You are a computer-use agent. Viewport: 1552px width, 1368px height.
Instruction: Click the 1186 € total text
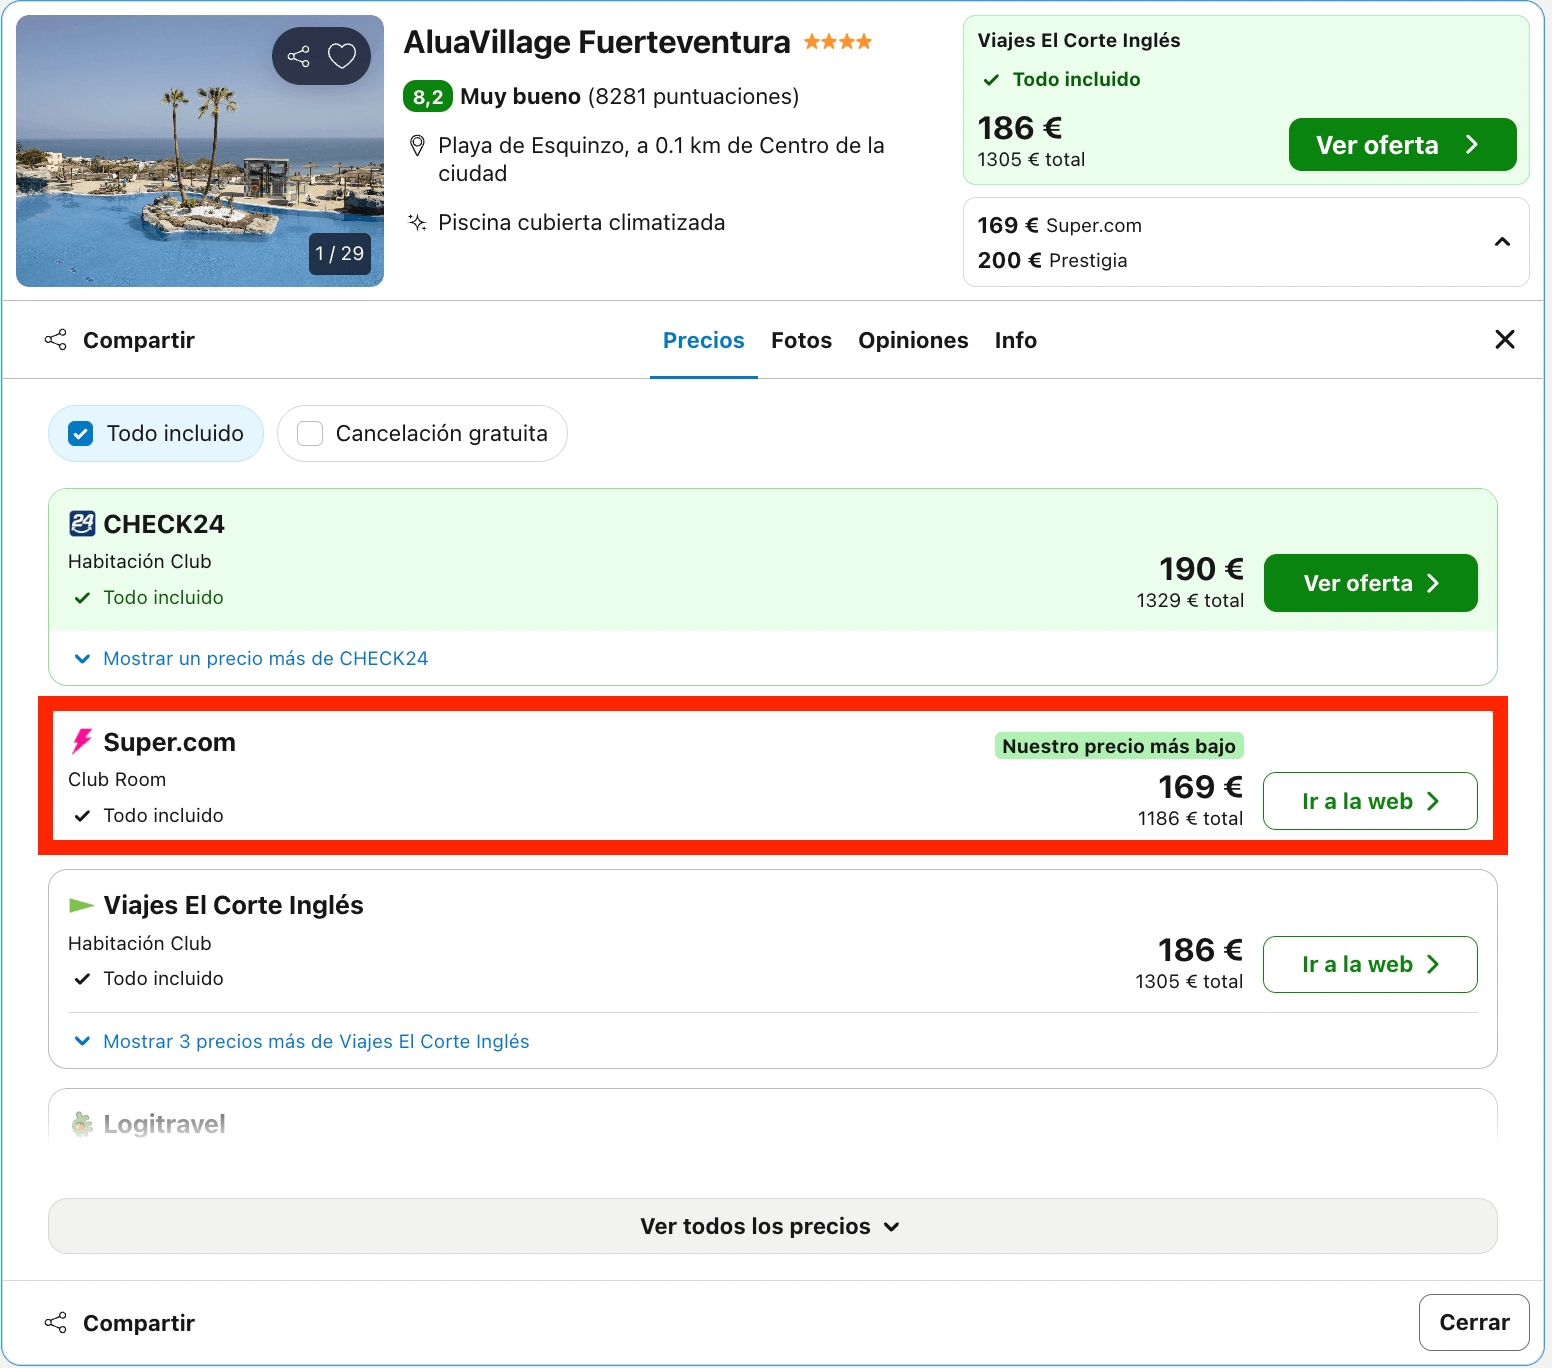click(x=1190, y=818)
